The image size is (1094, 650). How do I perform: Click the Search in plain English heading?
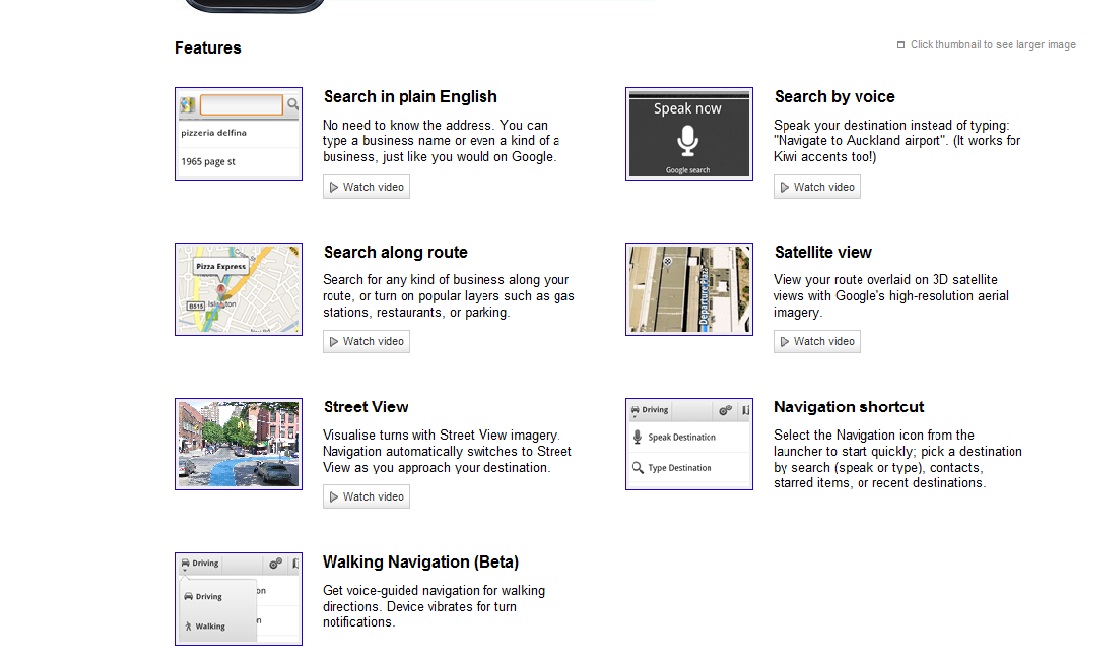(x=410, y=97)
